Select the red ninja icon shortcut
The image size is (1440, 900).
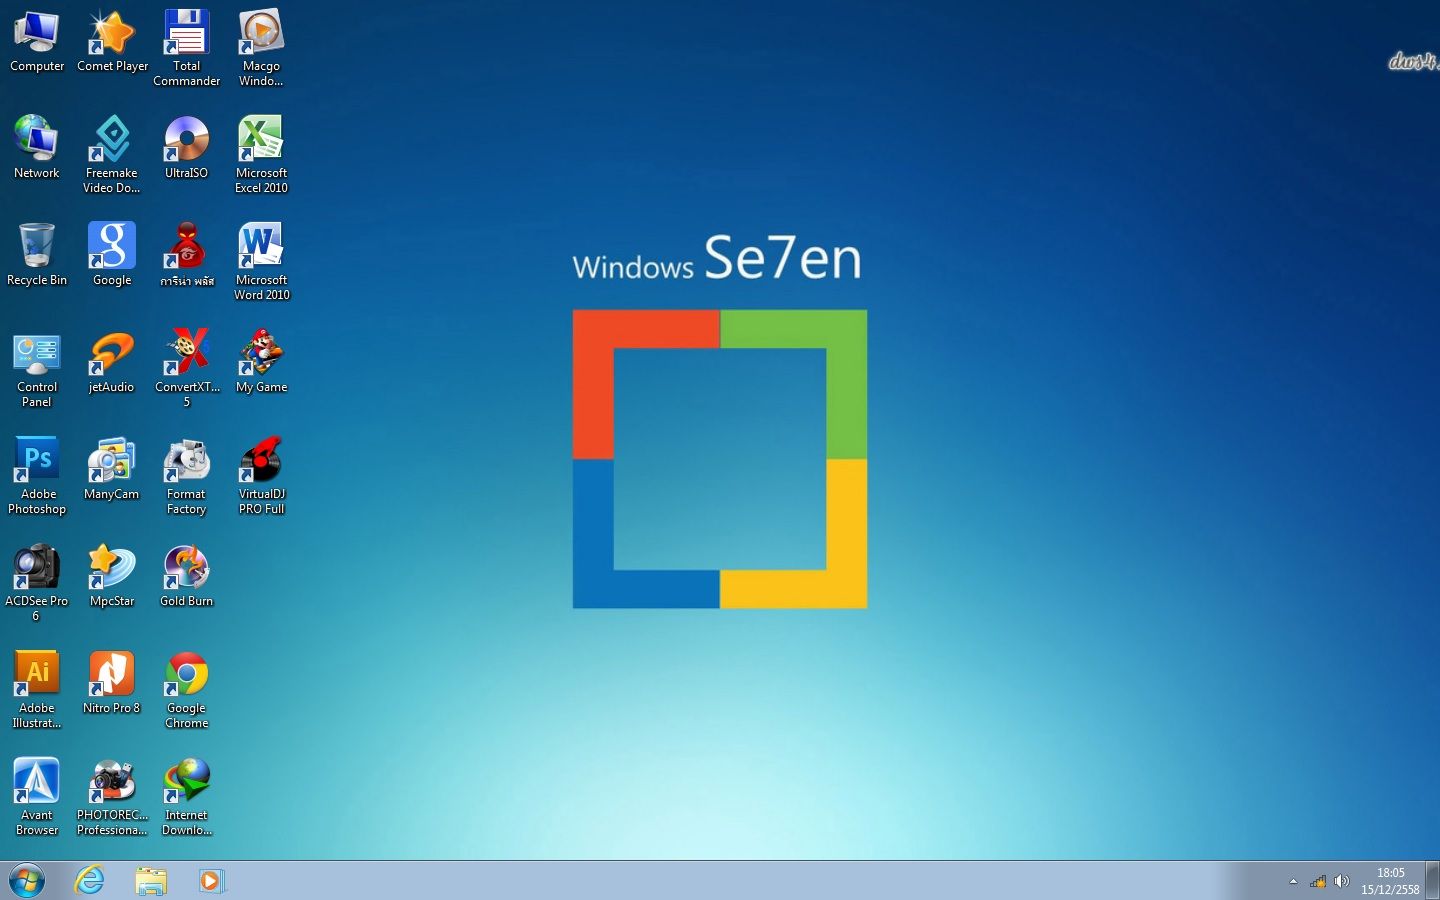(x=187, y=254)
